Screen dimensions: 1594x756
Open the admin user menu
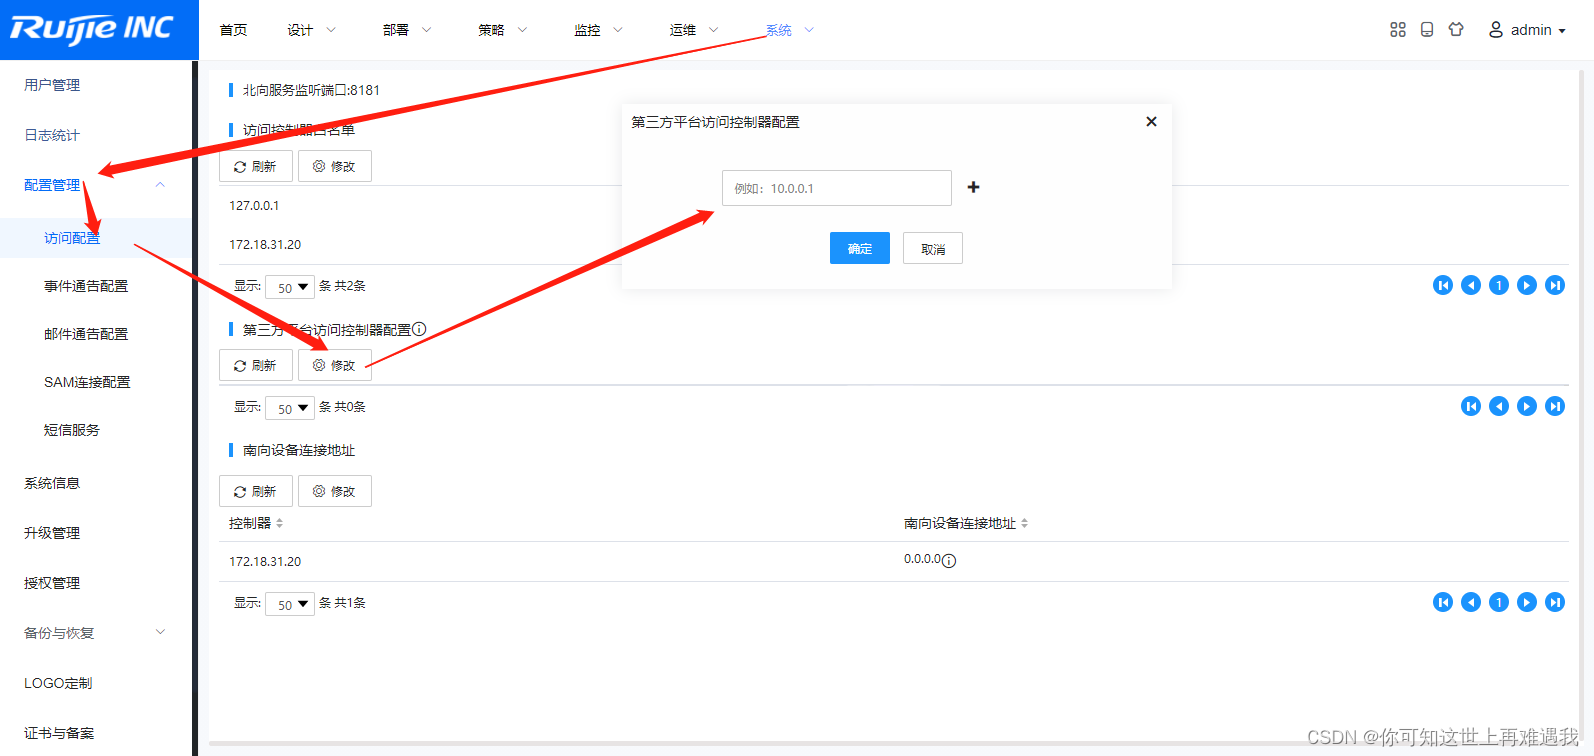pyautogui.click(x=1527, y=30)
